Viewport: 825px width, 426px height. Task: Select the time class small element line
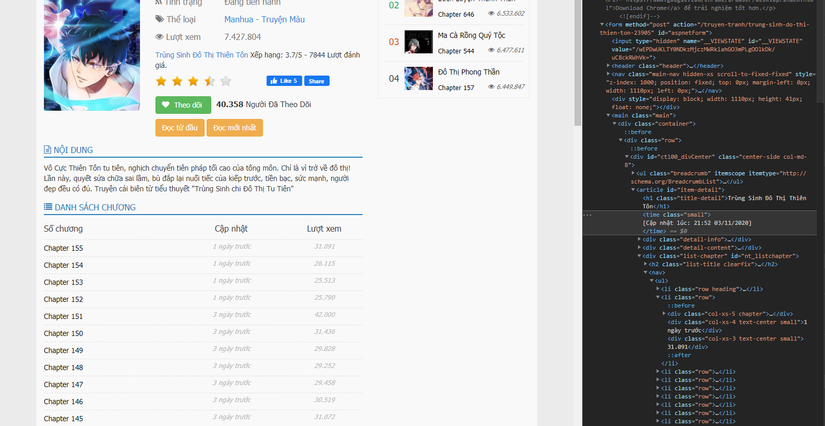pos(676,215)
